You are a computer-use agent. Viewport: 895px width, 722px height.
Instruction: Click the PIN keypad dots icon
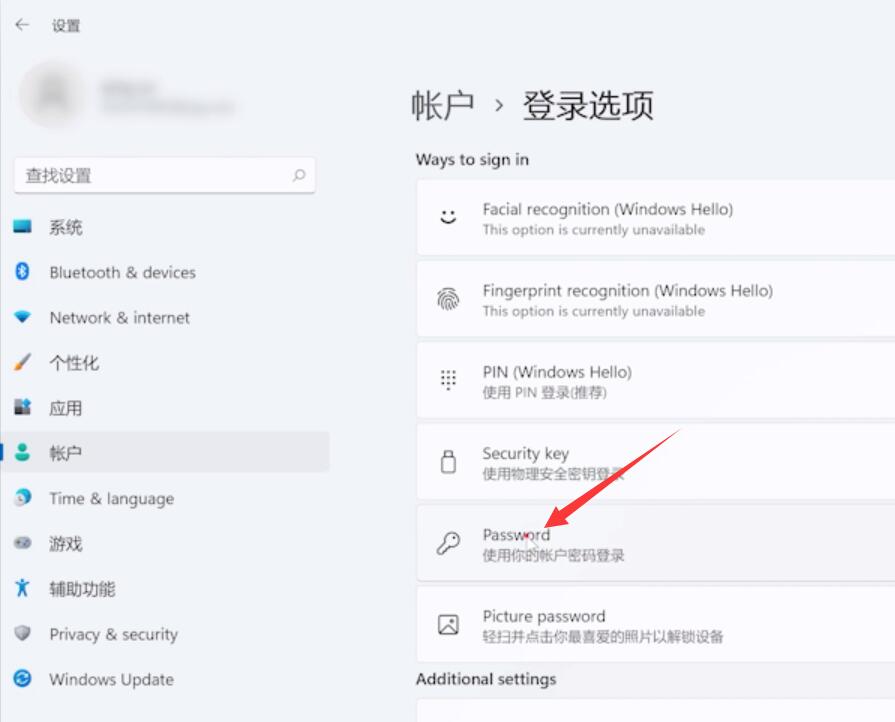(448, 380)
